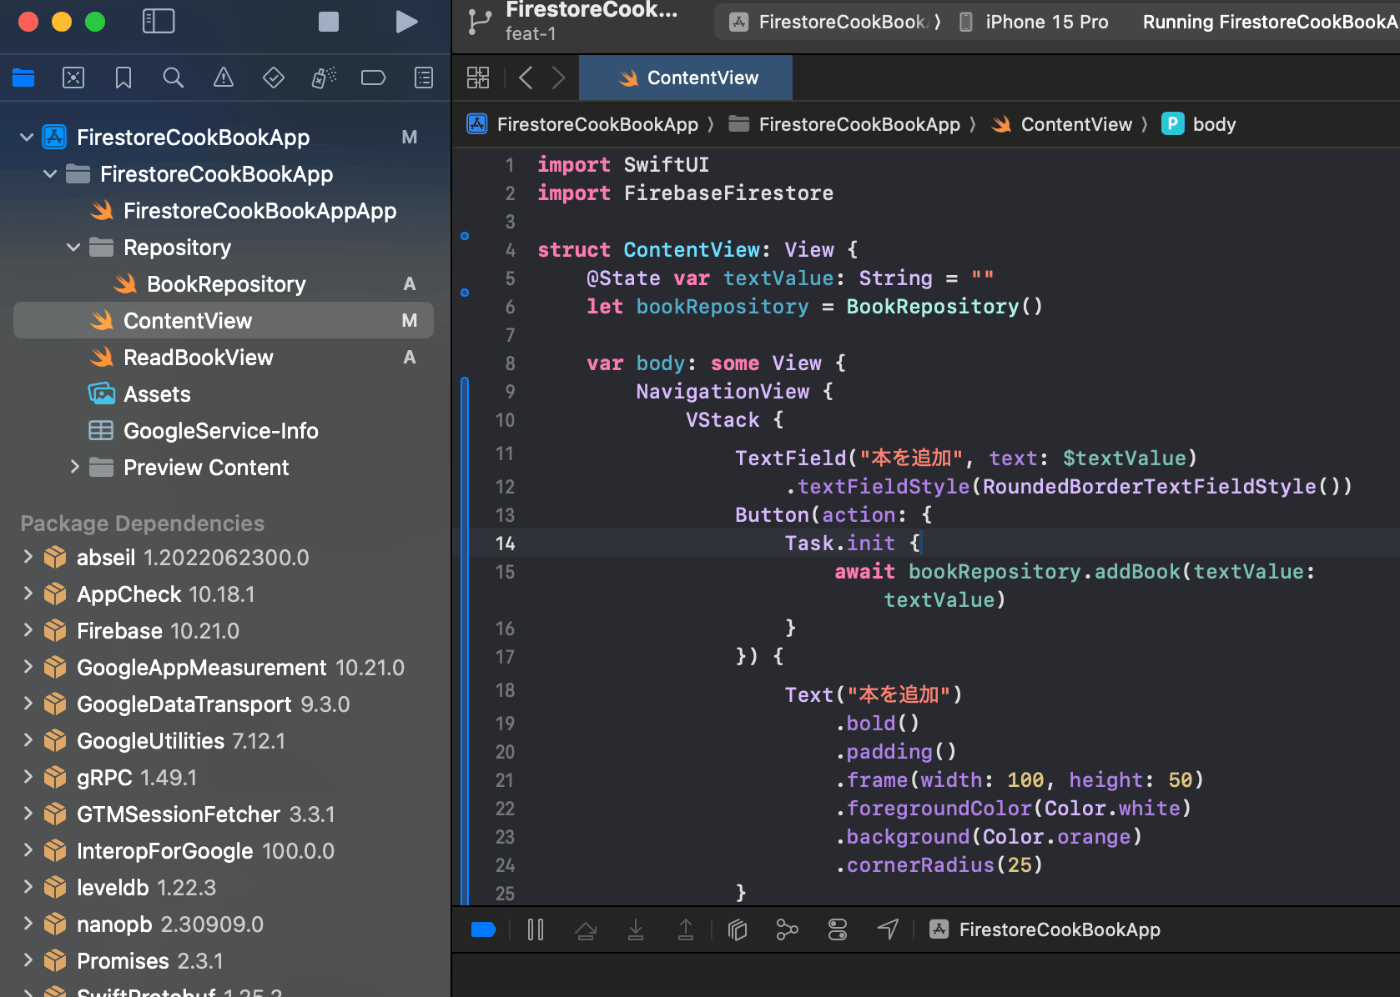Open Debug View Hierarchy
The width and height of the screenshot is (1400, 997).
(x=738, y=930)
